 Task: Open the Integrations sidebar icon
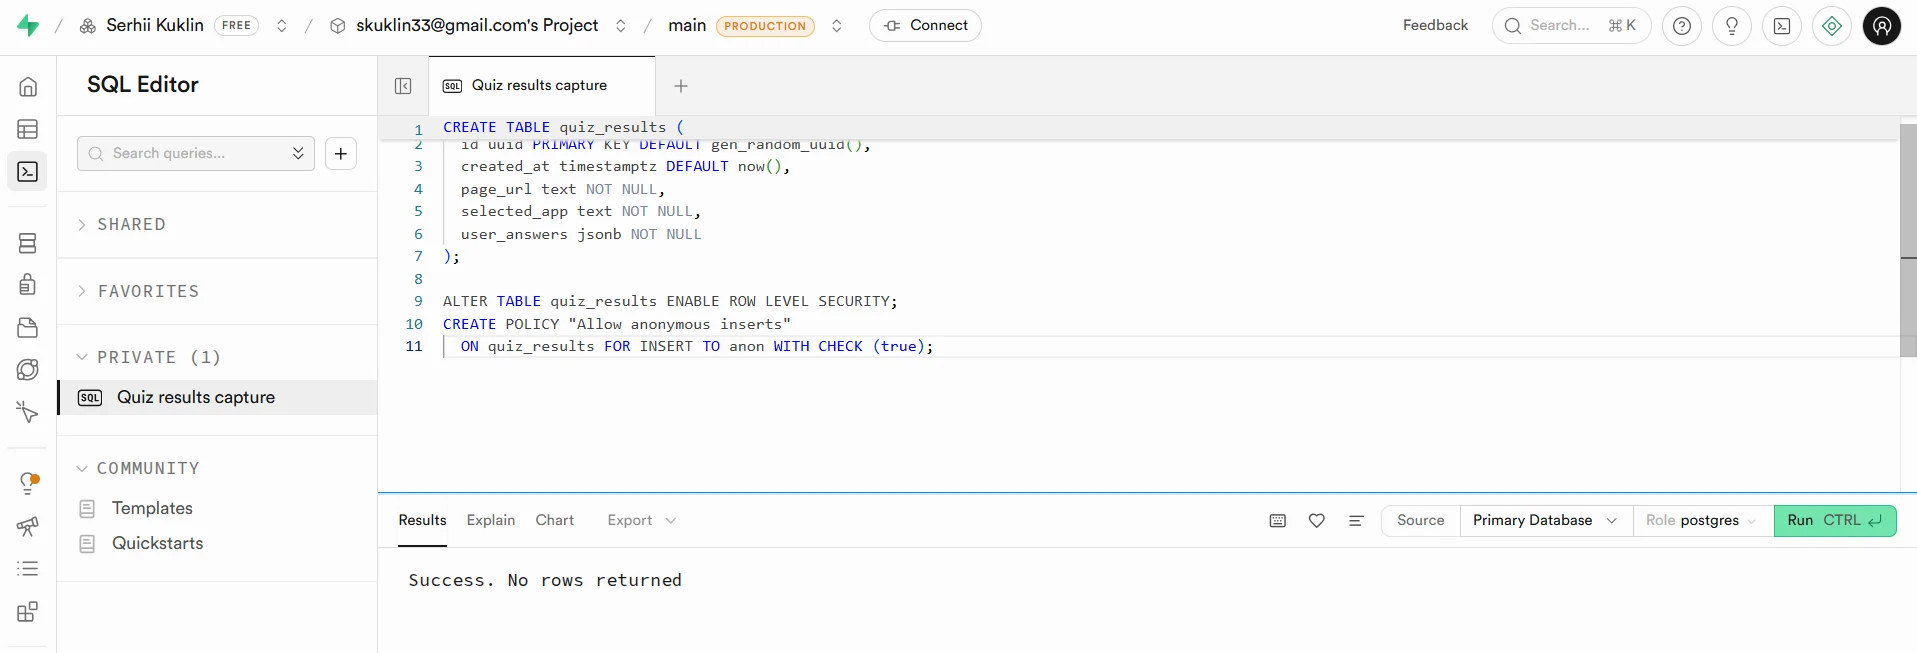coord(28,611)
